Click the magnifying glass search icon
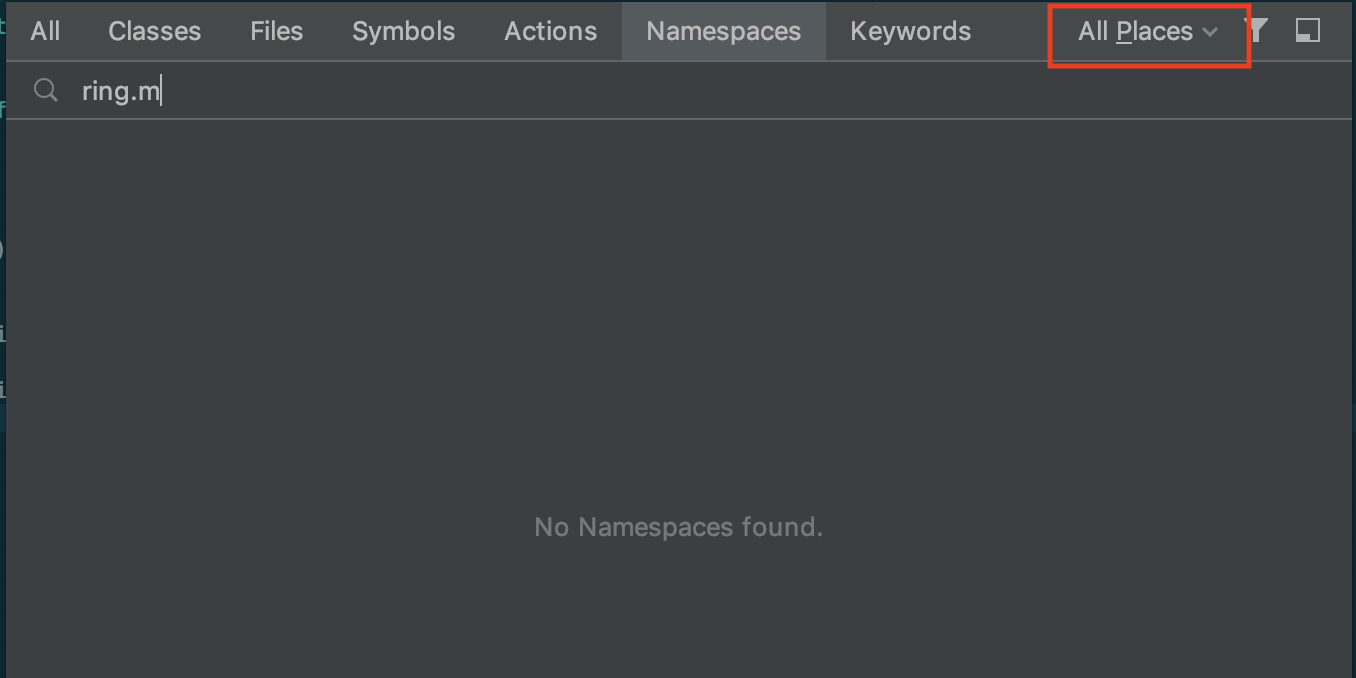The image size is (1356, 678). tap(45, 90)
